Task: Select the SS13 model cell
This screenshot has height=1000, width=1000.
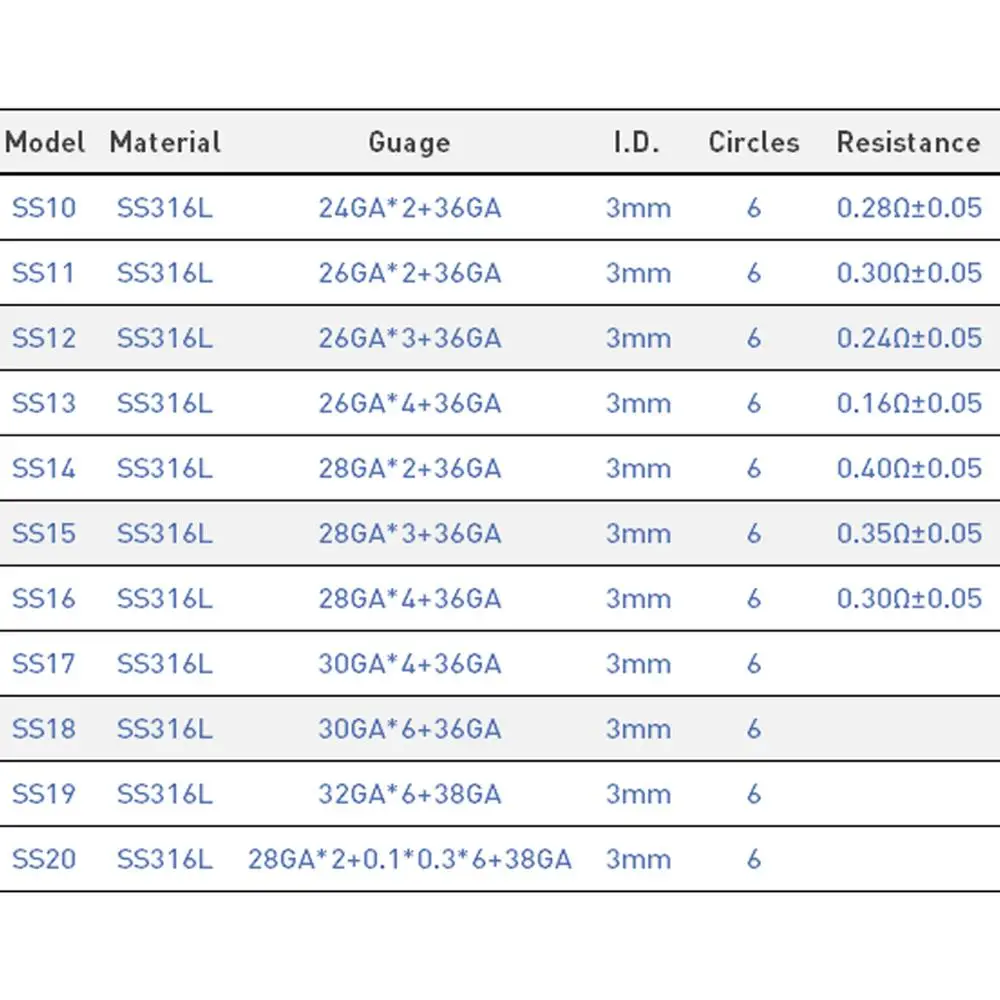Action: click(44, 403)
